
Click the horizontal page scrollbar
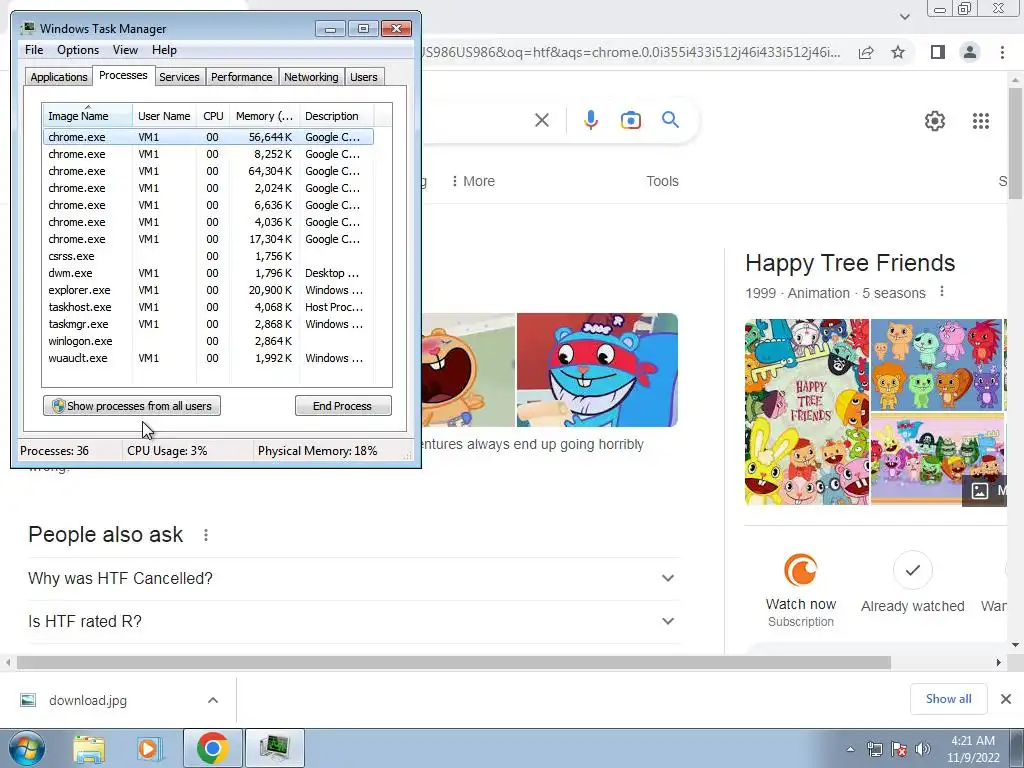pos(454,662)
